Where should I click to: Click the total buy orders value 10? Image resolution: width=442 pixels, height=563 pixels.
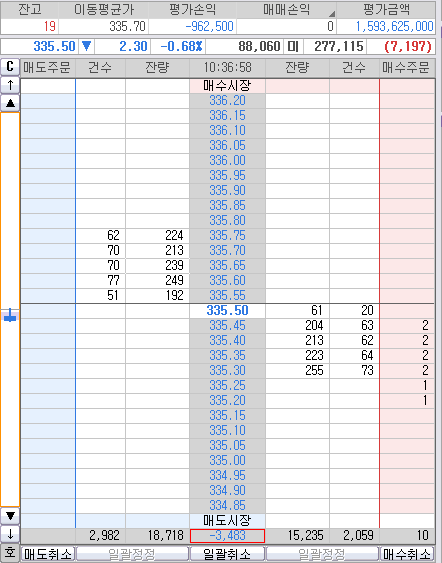tap(423, 536)
